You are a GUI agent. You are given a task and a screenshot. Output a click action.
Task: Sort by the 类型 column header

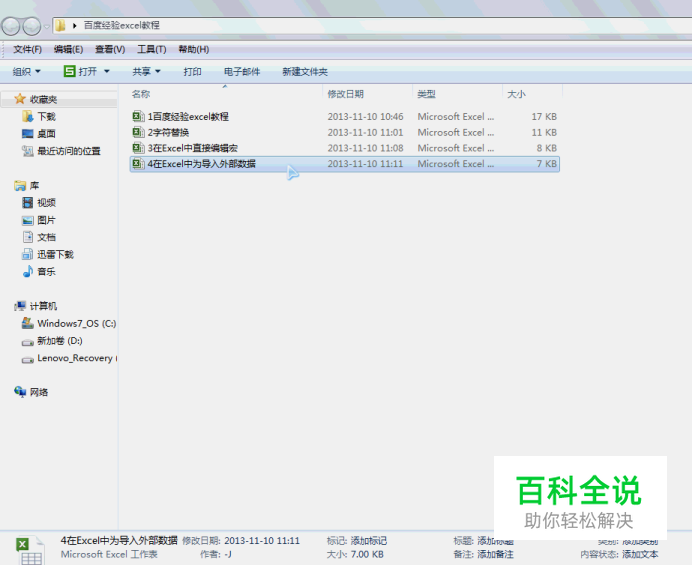426,94
